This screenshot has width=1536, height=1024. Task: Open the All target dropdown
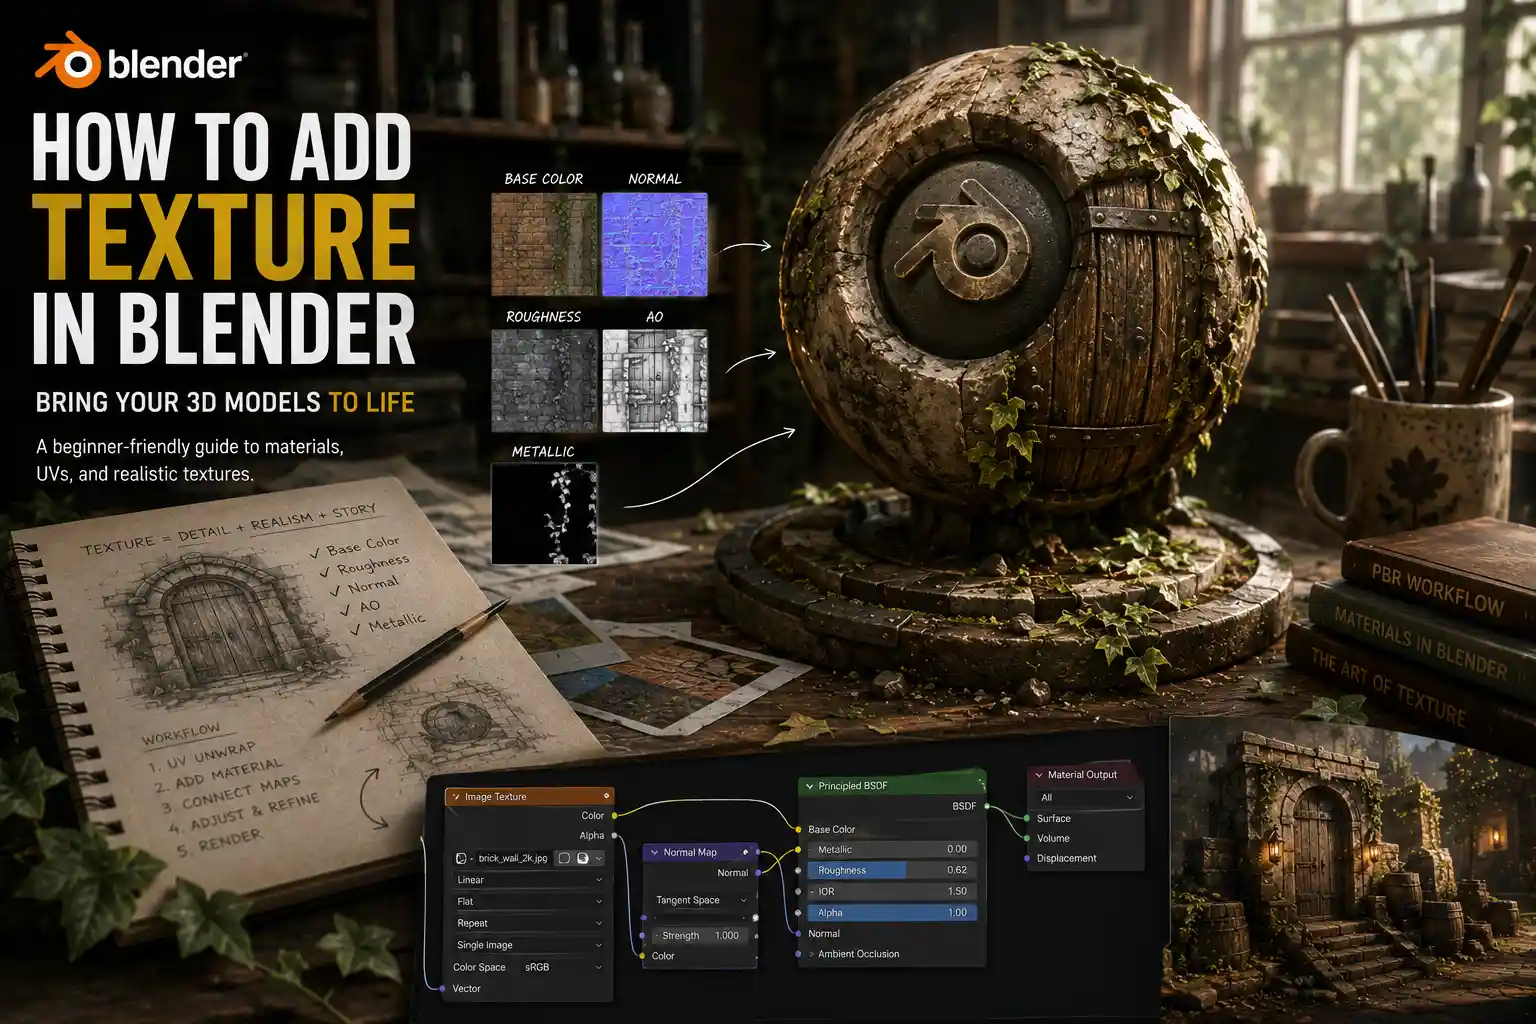1086,798
